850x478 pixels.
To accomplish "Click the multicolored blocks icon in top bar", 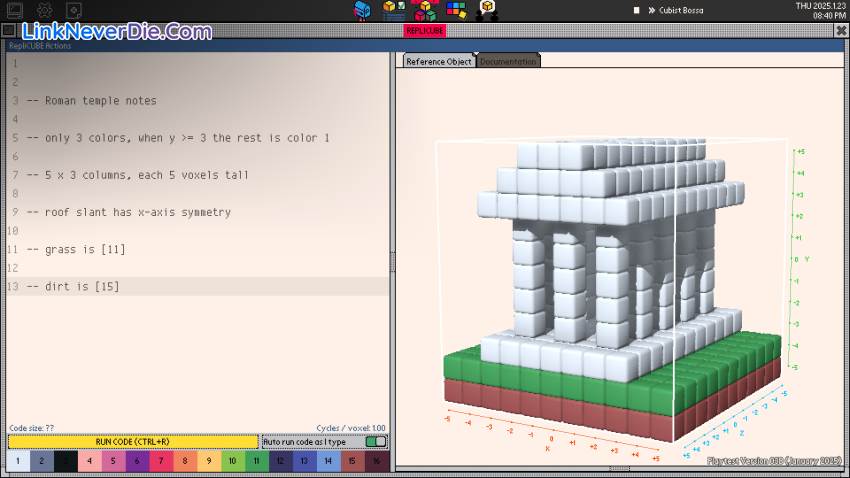I will 457,10.
